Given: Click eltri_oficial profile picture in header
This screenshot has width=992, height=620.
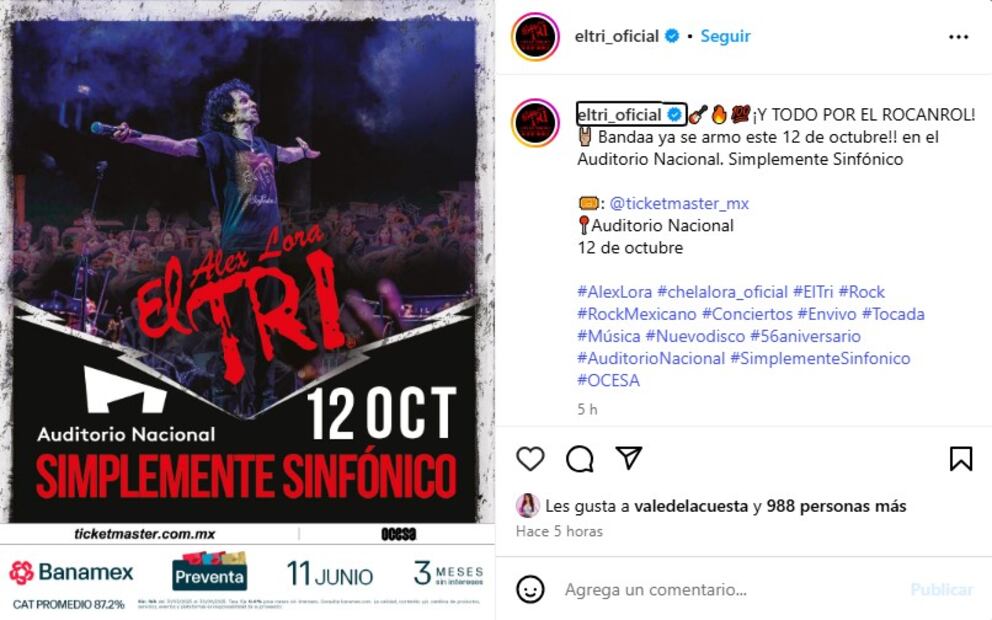Looking at the screenshot, I should 535,37.
